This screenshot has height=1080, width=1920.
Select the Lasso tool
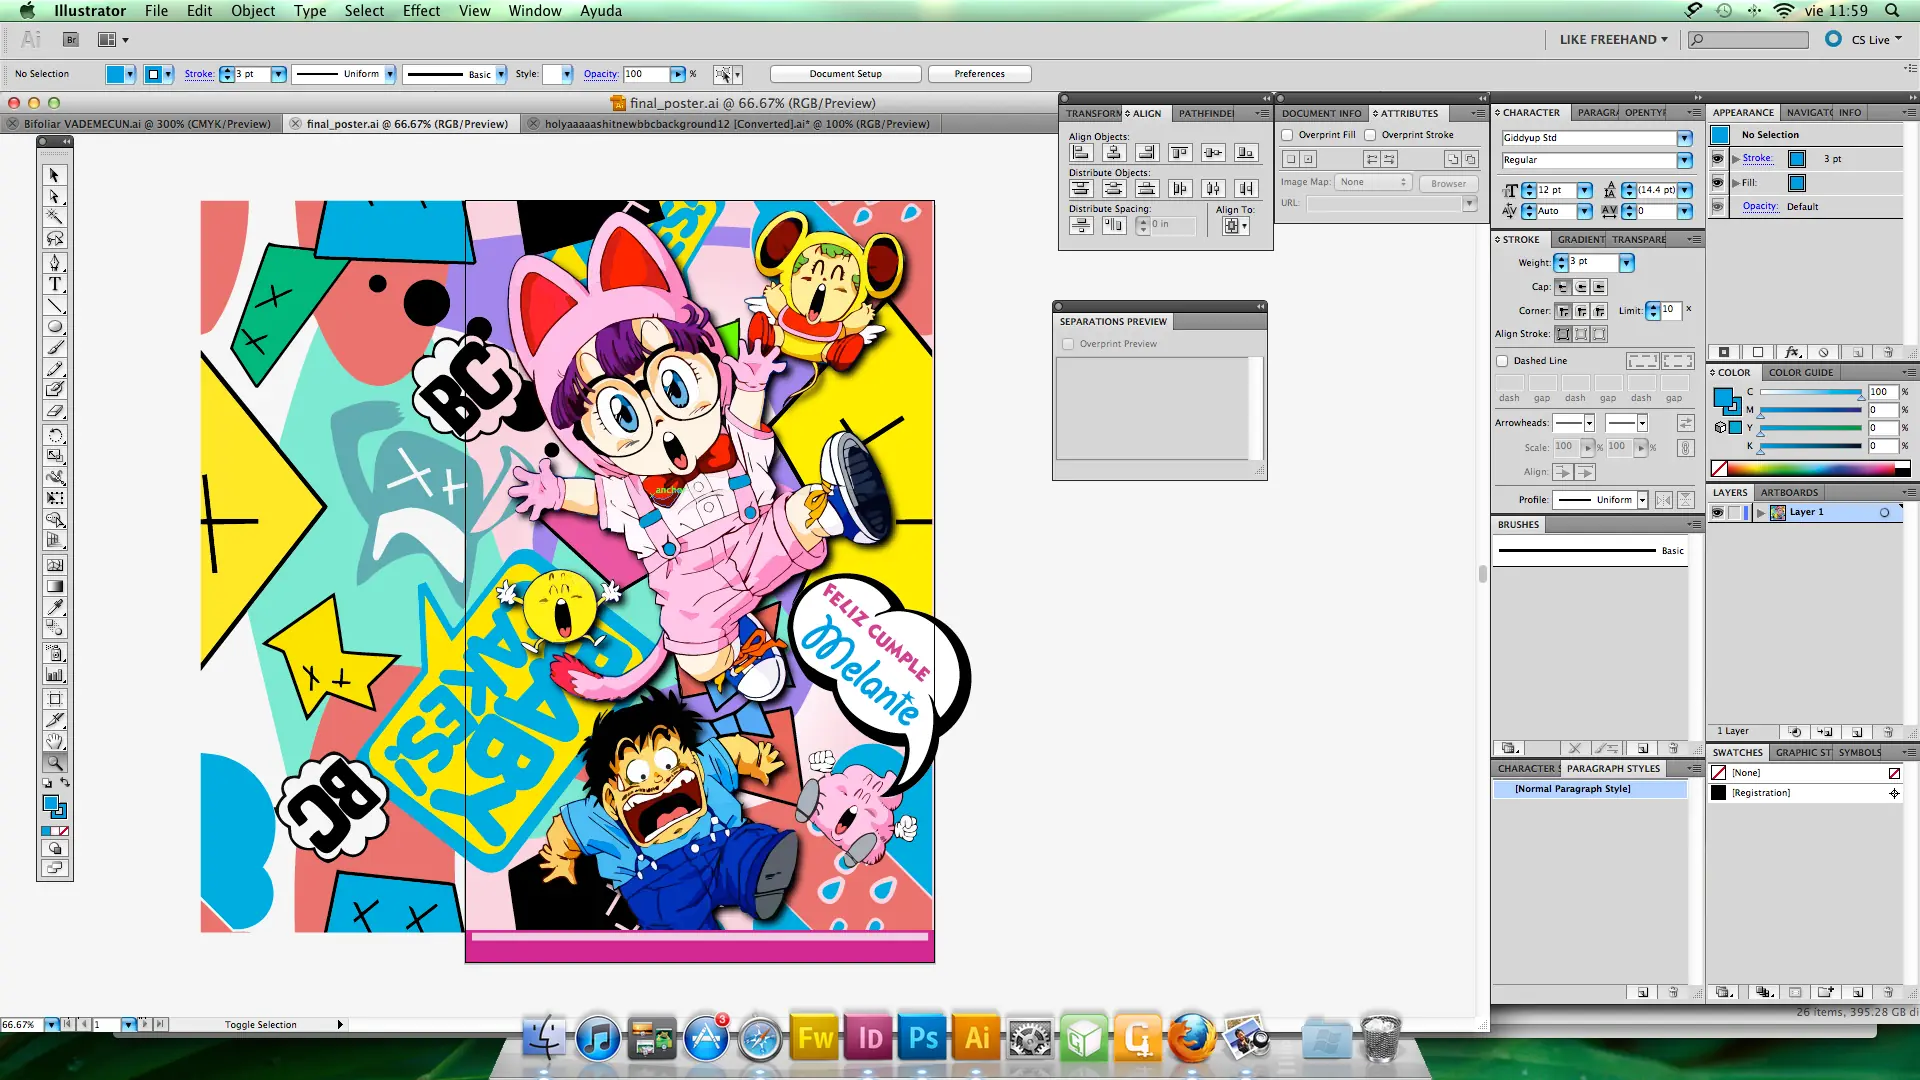(55, 239)
